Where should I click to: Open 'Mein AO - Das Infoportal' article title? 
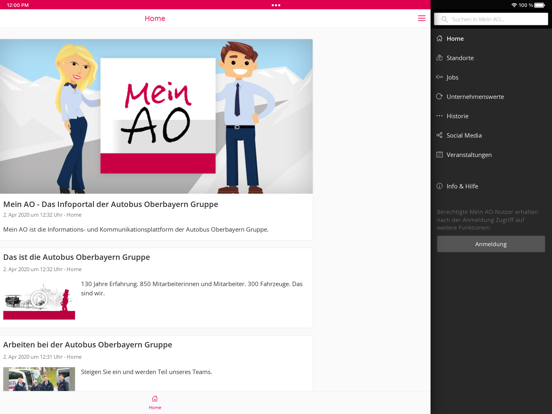[x=111, y=204]
